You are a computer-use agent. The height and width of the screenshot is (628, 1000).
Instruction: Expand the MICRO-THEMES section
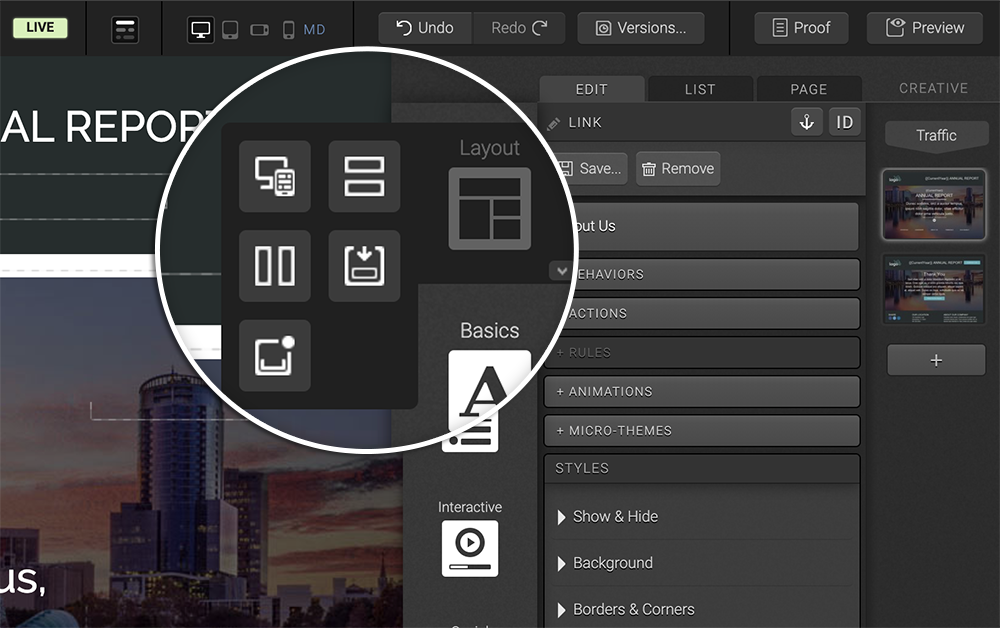point(702,430)
